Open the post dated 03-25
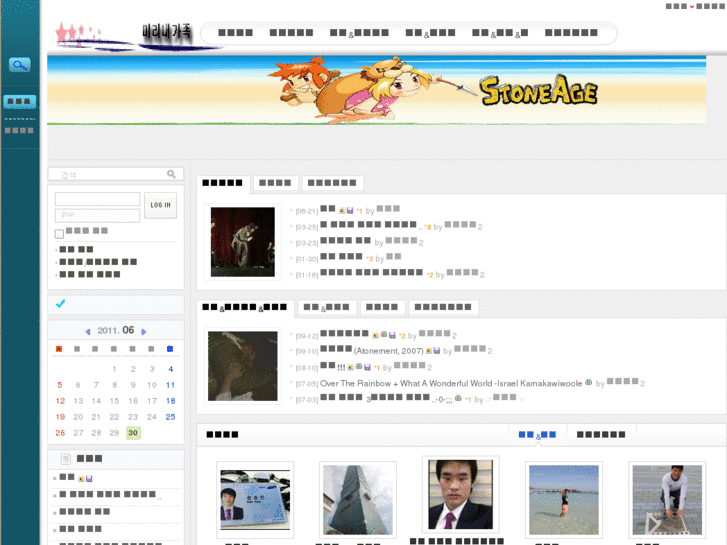The width and height of the screenshot is (727, 545). 369,225
